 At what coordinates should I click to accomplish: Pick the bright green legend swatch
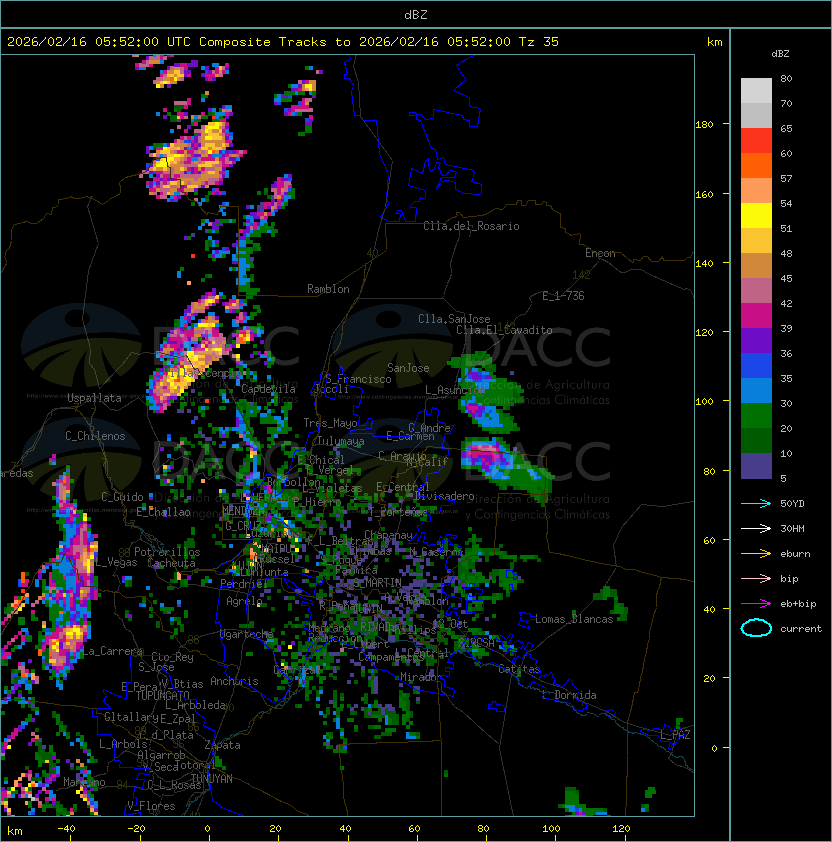[x=756, y=415]
